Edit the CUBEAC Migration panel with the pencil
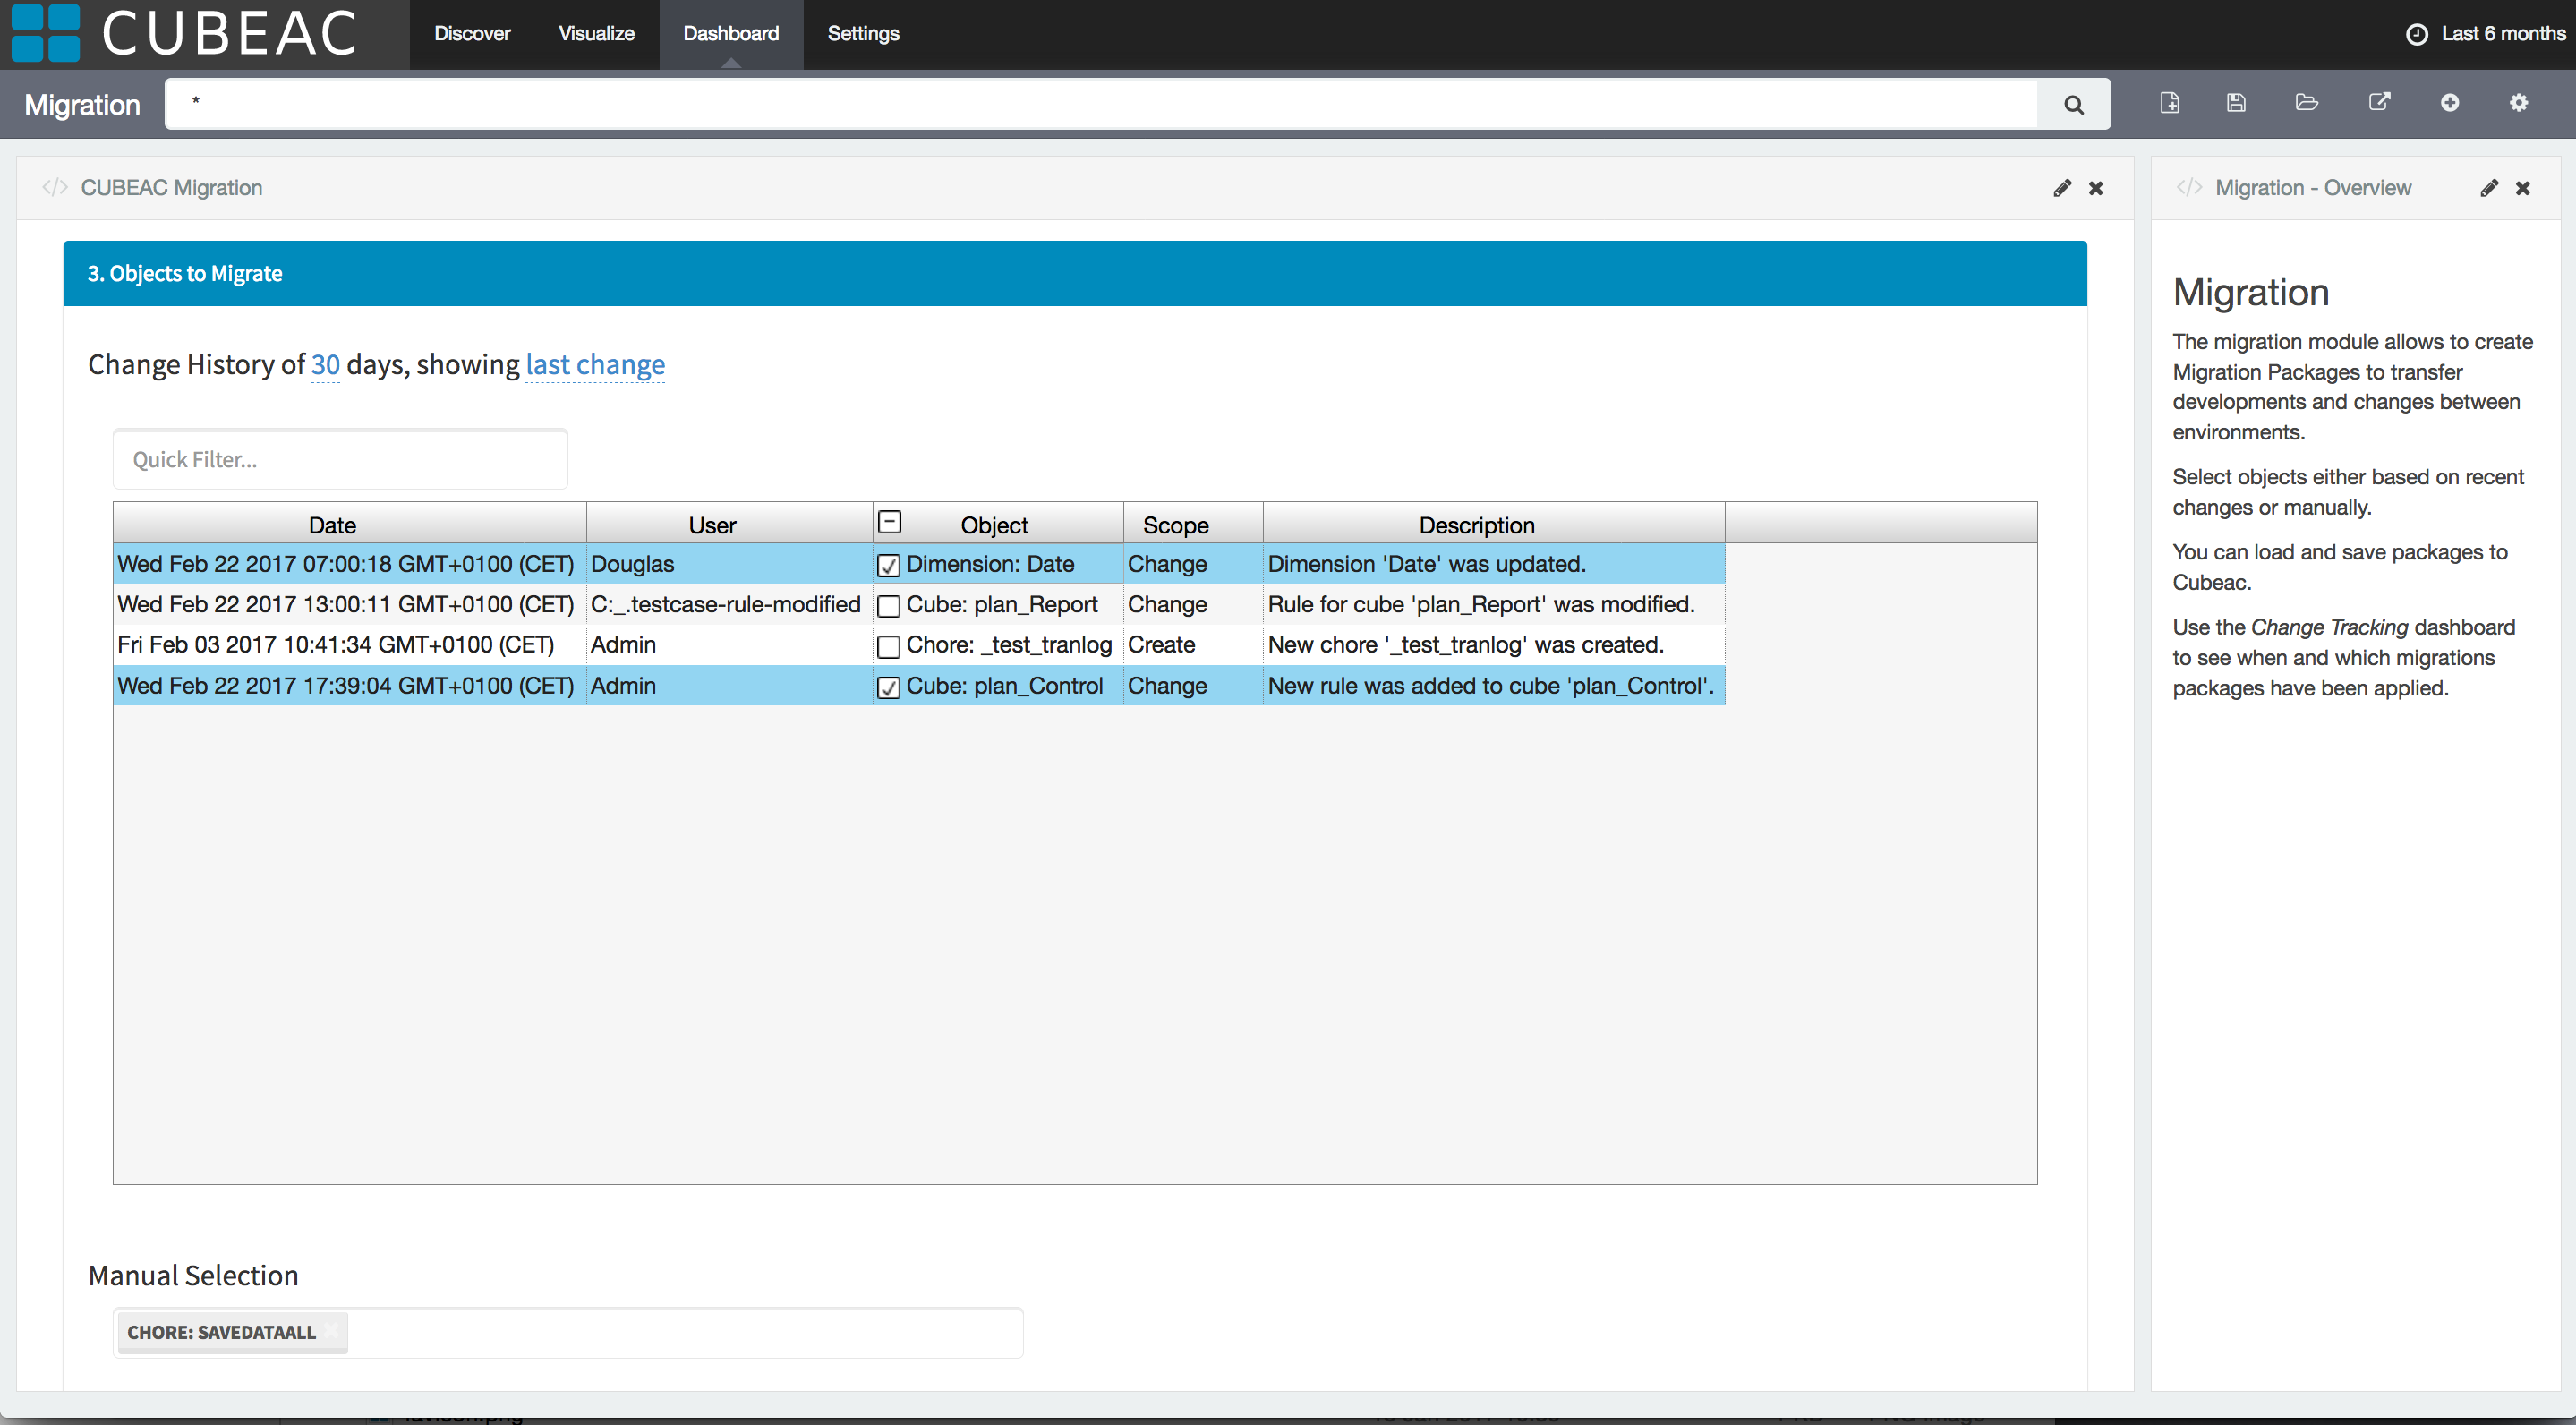Image resolution: width=2576 pixels, height=1425 pixels. [x=2062, y=188]
